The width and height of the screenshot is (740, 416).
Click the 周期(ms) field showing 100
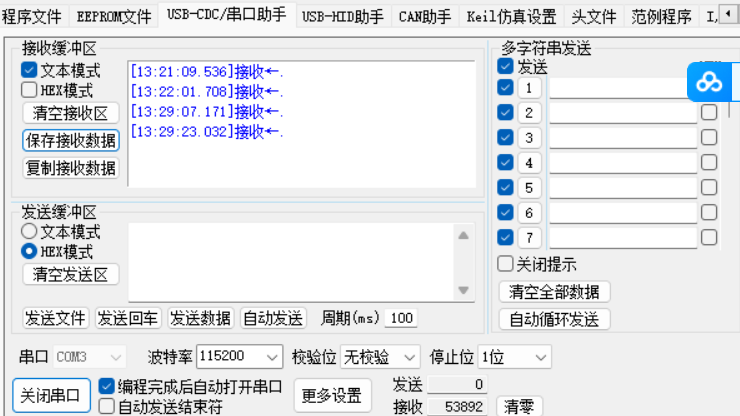(402, 318)
